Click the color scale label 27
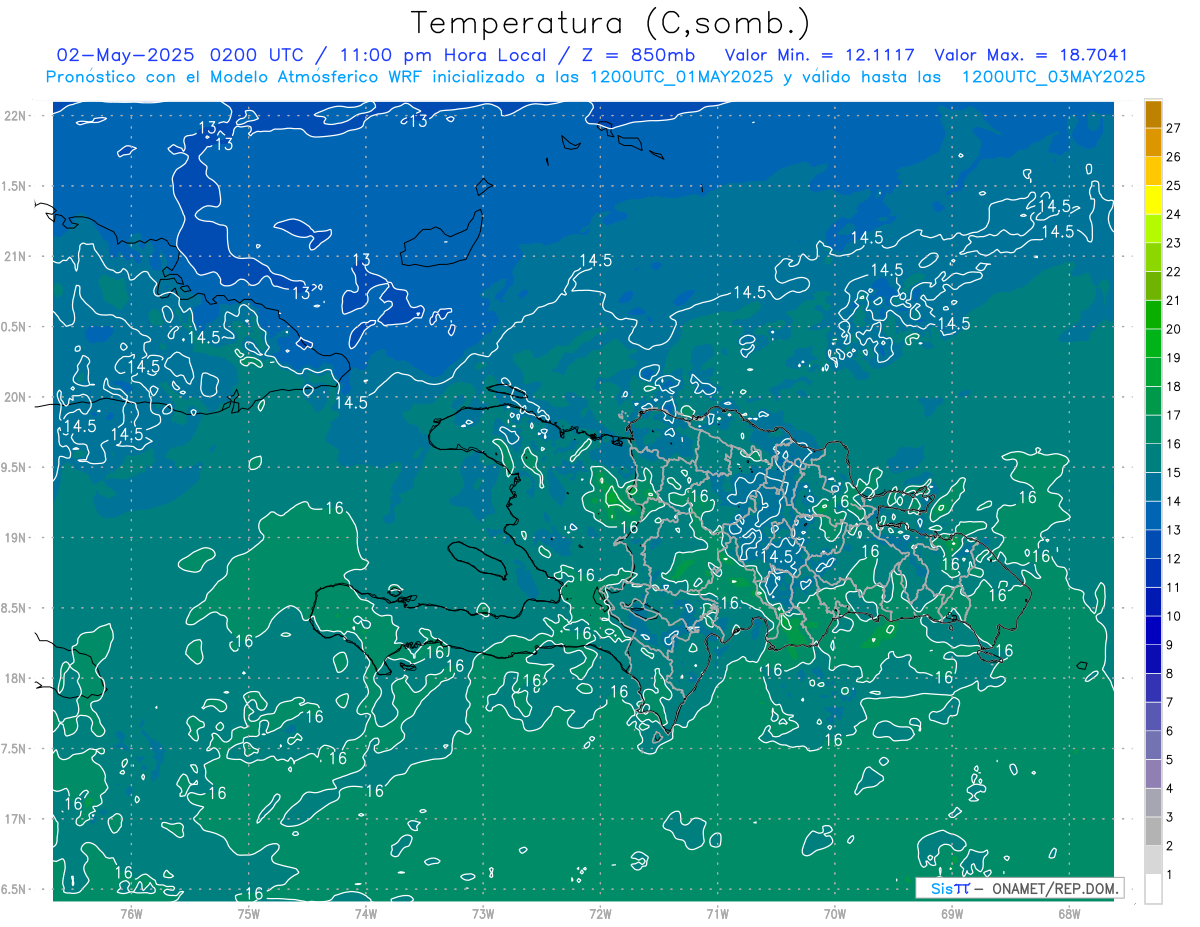 click(x=1173, y=128)
